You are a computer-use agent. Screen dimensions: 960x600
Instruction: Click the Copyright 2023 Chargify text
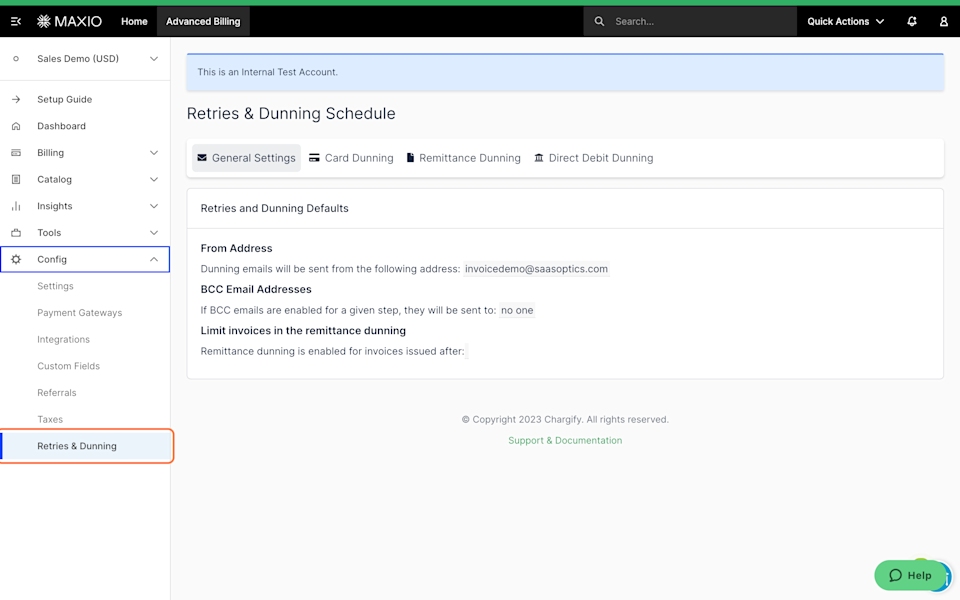coord(565,419)
